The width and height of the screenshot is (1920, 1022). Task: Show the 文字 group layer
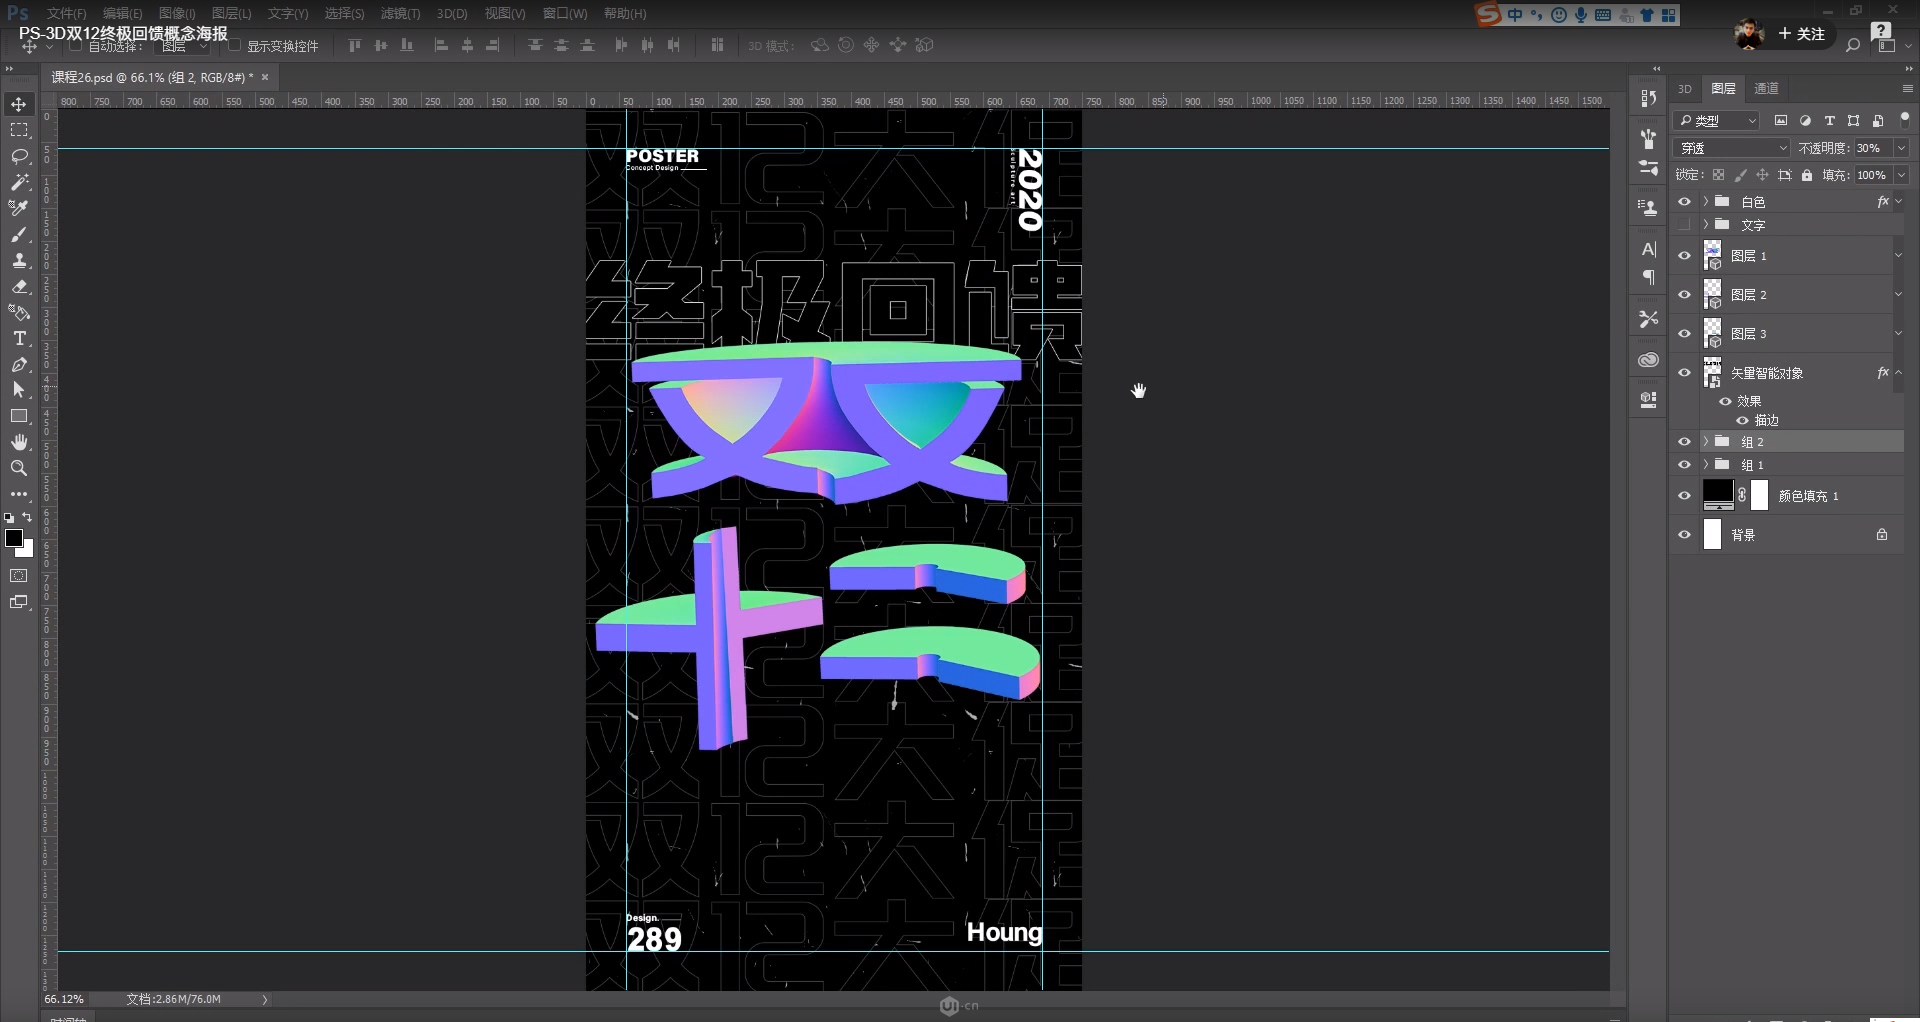(x=1684, y=225)
